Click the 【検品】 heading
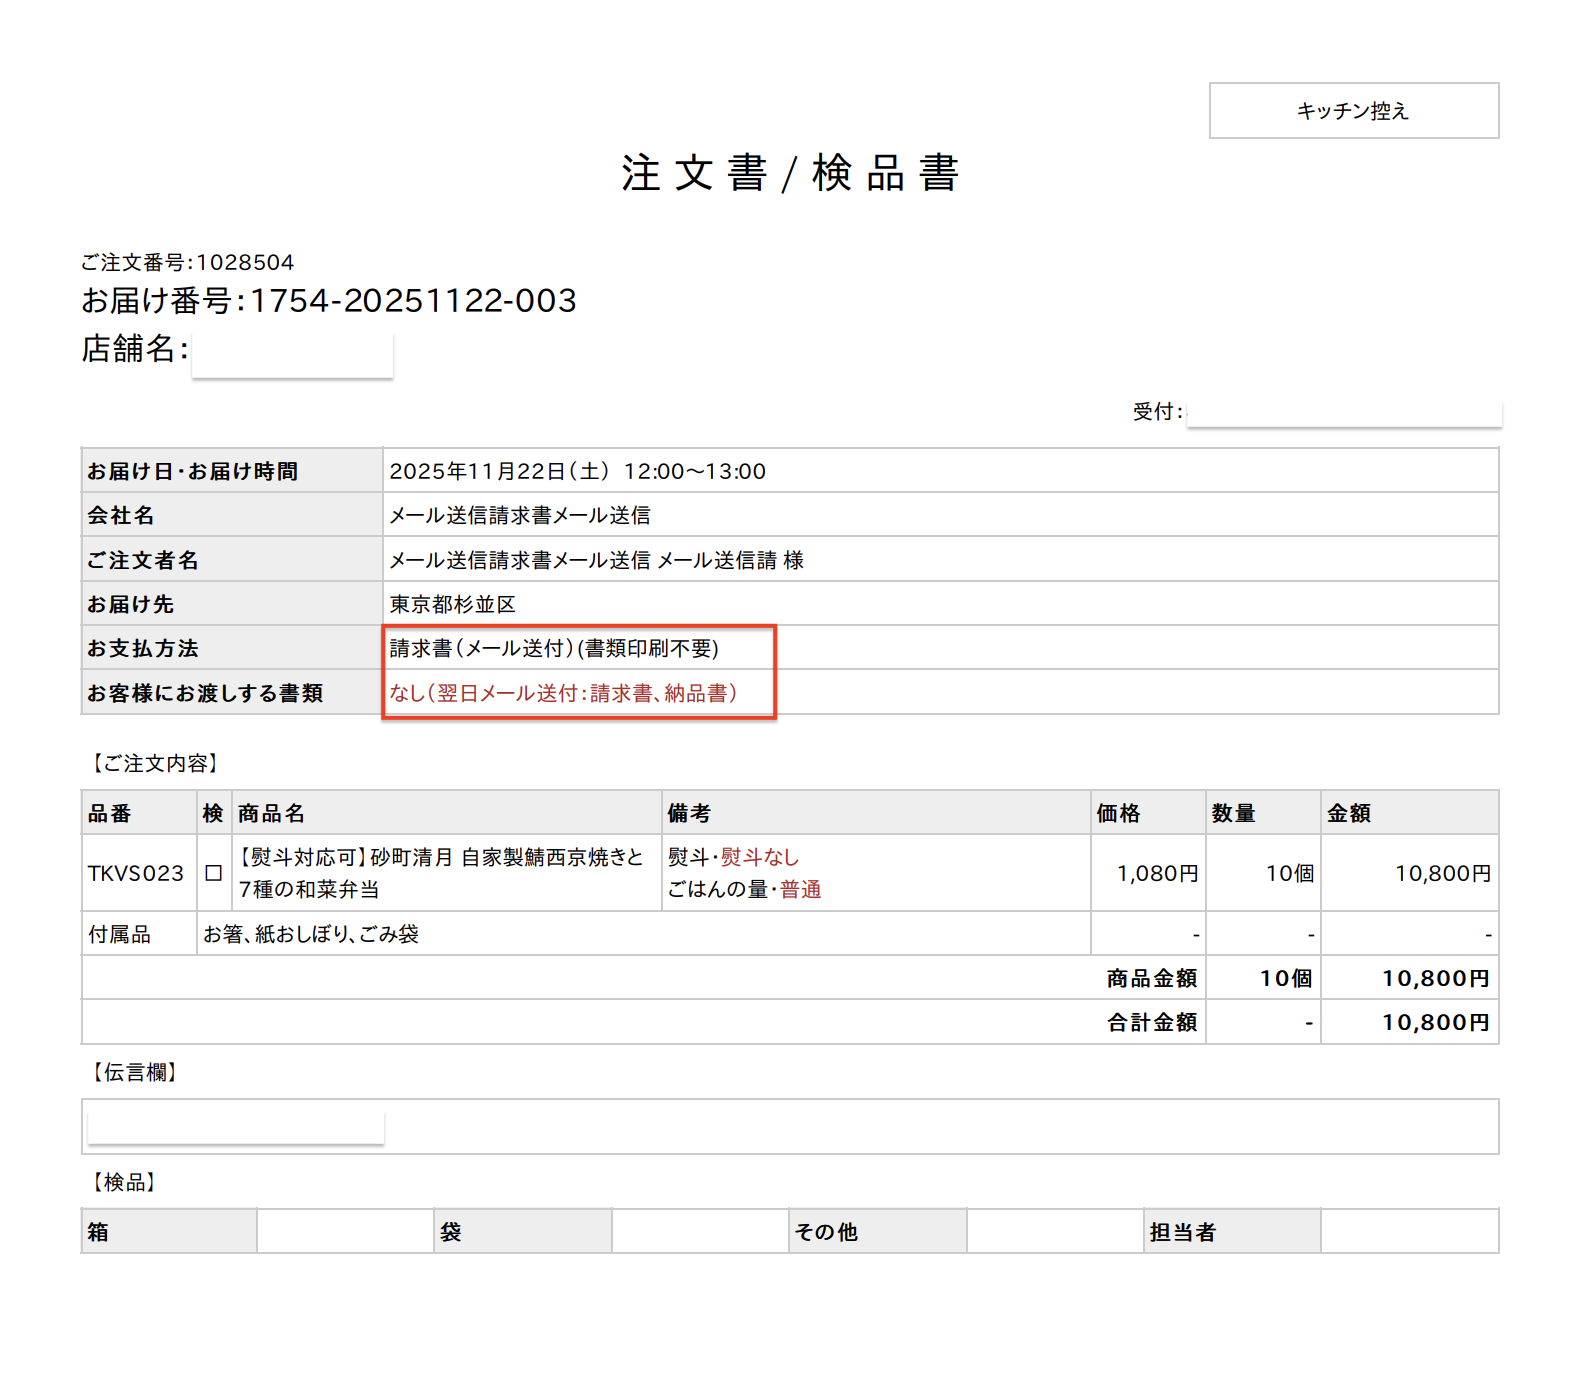The height and width of the screenshot is (1392, 1570). pos(122,1182)
